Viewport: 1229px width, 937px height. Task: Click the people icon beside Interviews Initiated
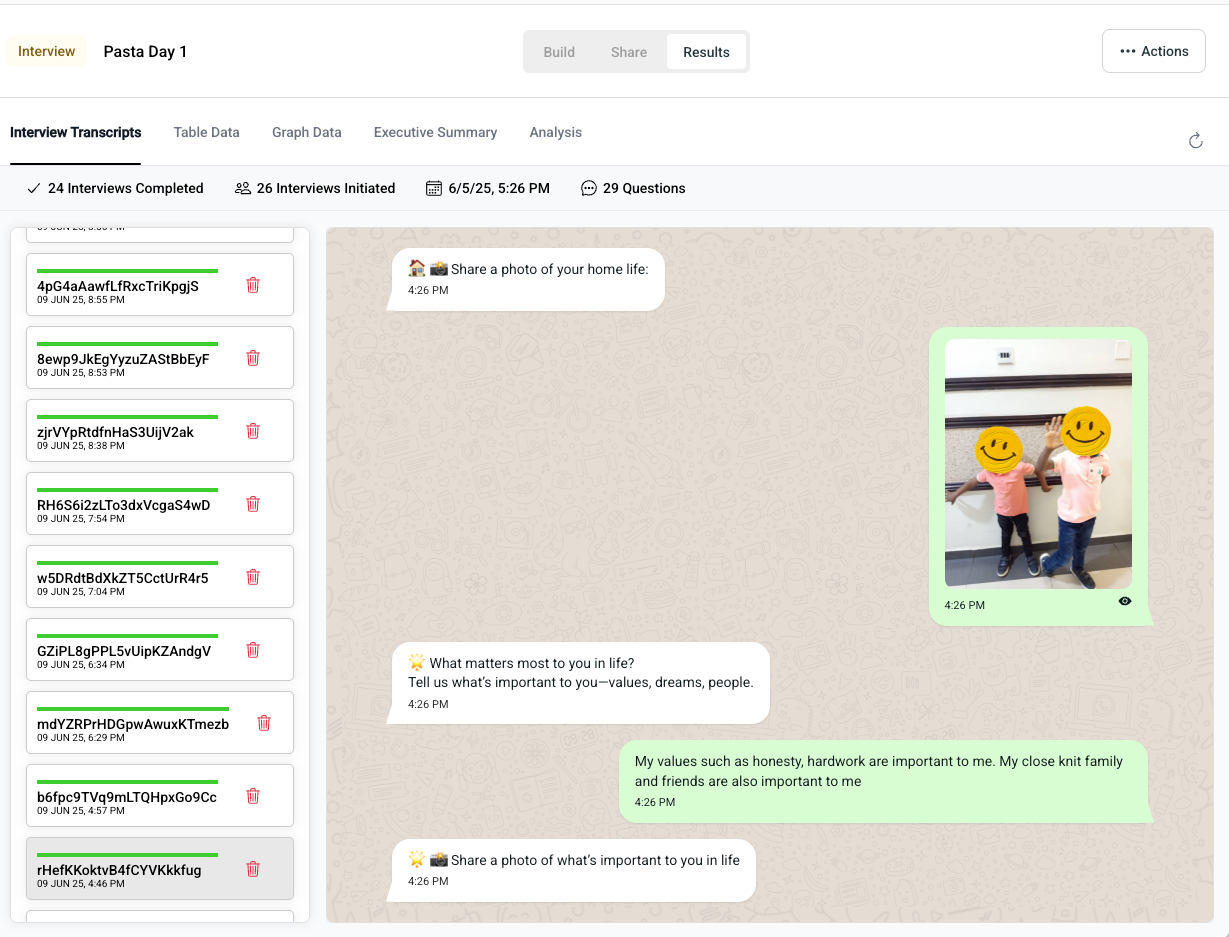pyautogui.click(x=243, y=188)
